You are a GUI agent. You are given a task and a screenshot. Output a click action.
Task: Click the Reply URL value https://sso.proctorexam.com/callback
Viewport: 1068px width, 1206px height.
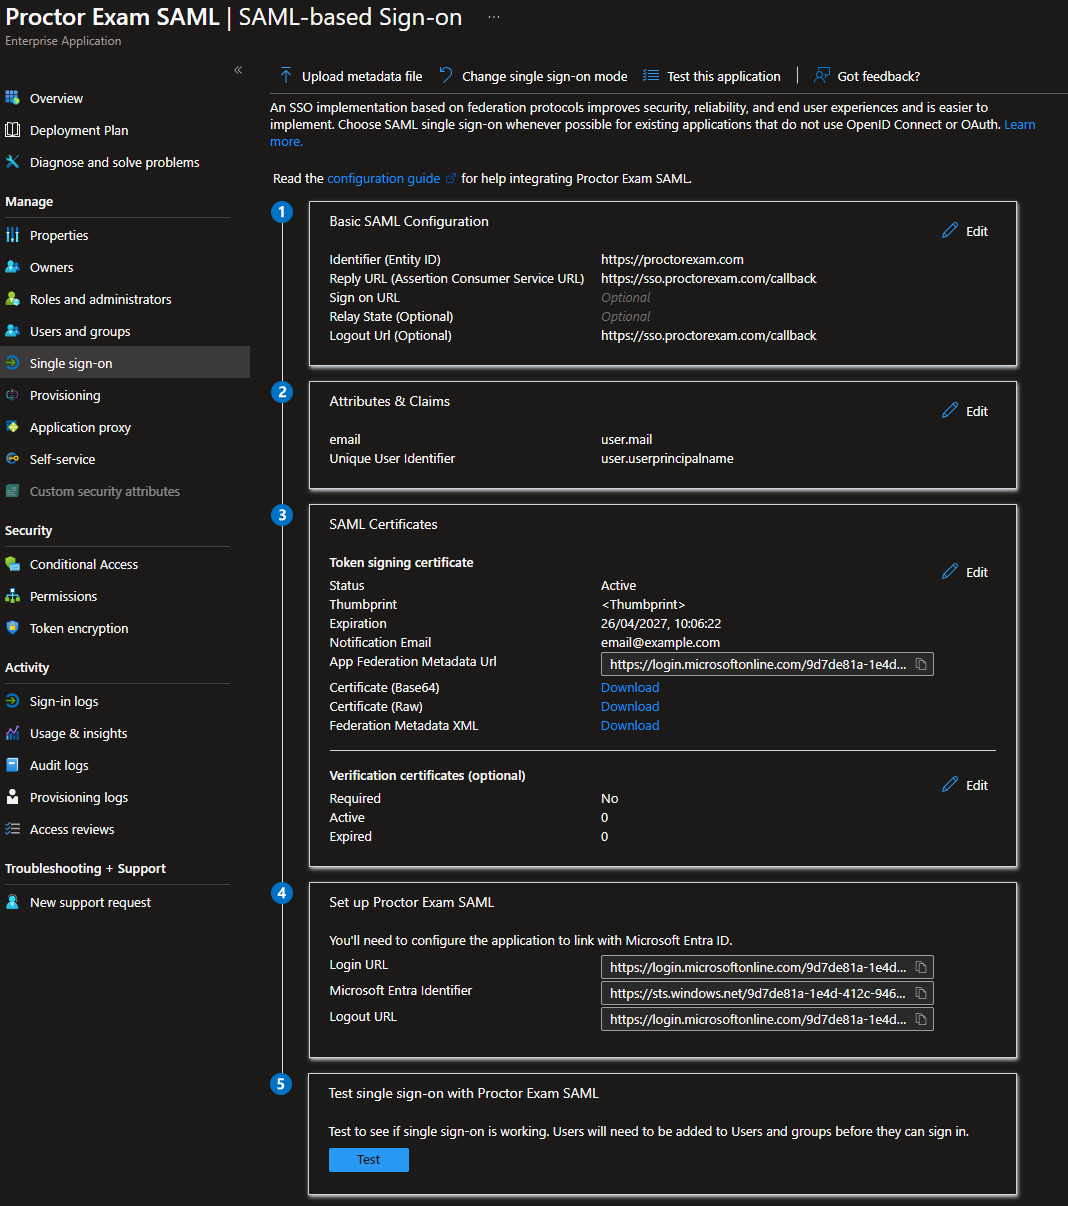click(709, 279)
